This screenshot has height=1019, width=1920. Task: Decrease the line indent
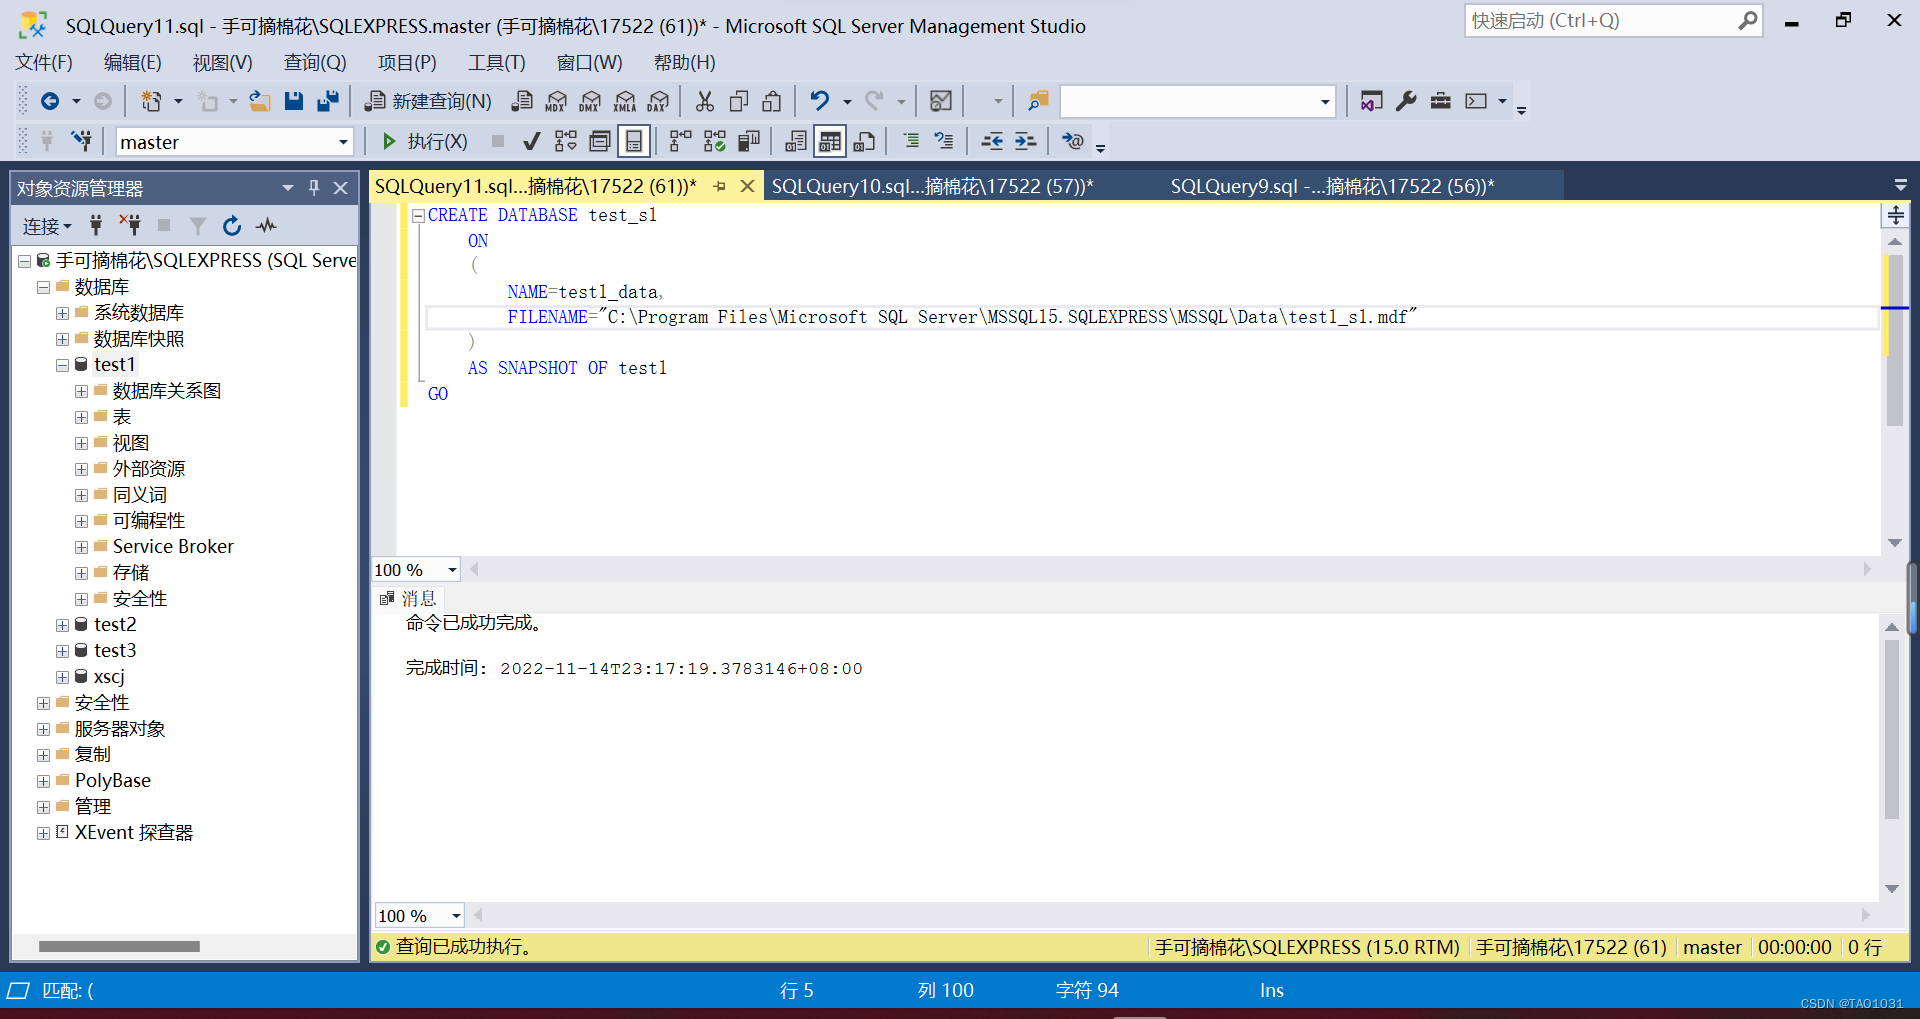(992, 141)
